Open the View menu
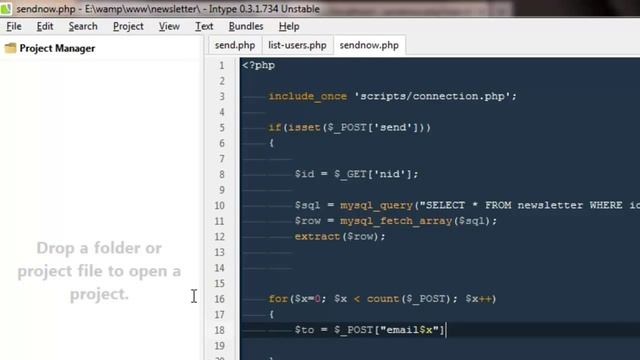 [169, 27]
